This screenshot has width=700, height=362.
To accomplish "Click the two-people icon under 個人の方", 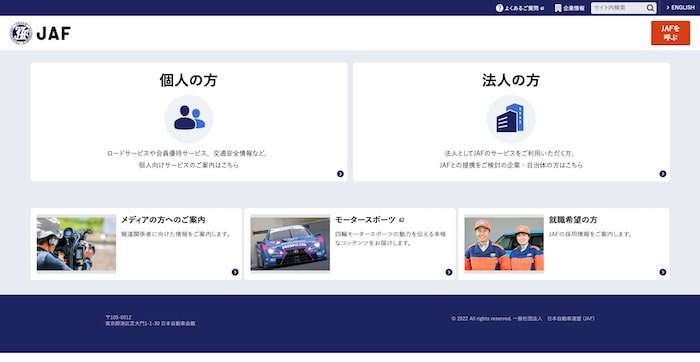I will tap(189, 119).
